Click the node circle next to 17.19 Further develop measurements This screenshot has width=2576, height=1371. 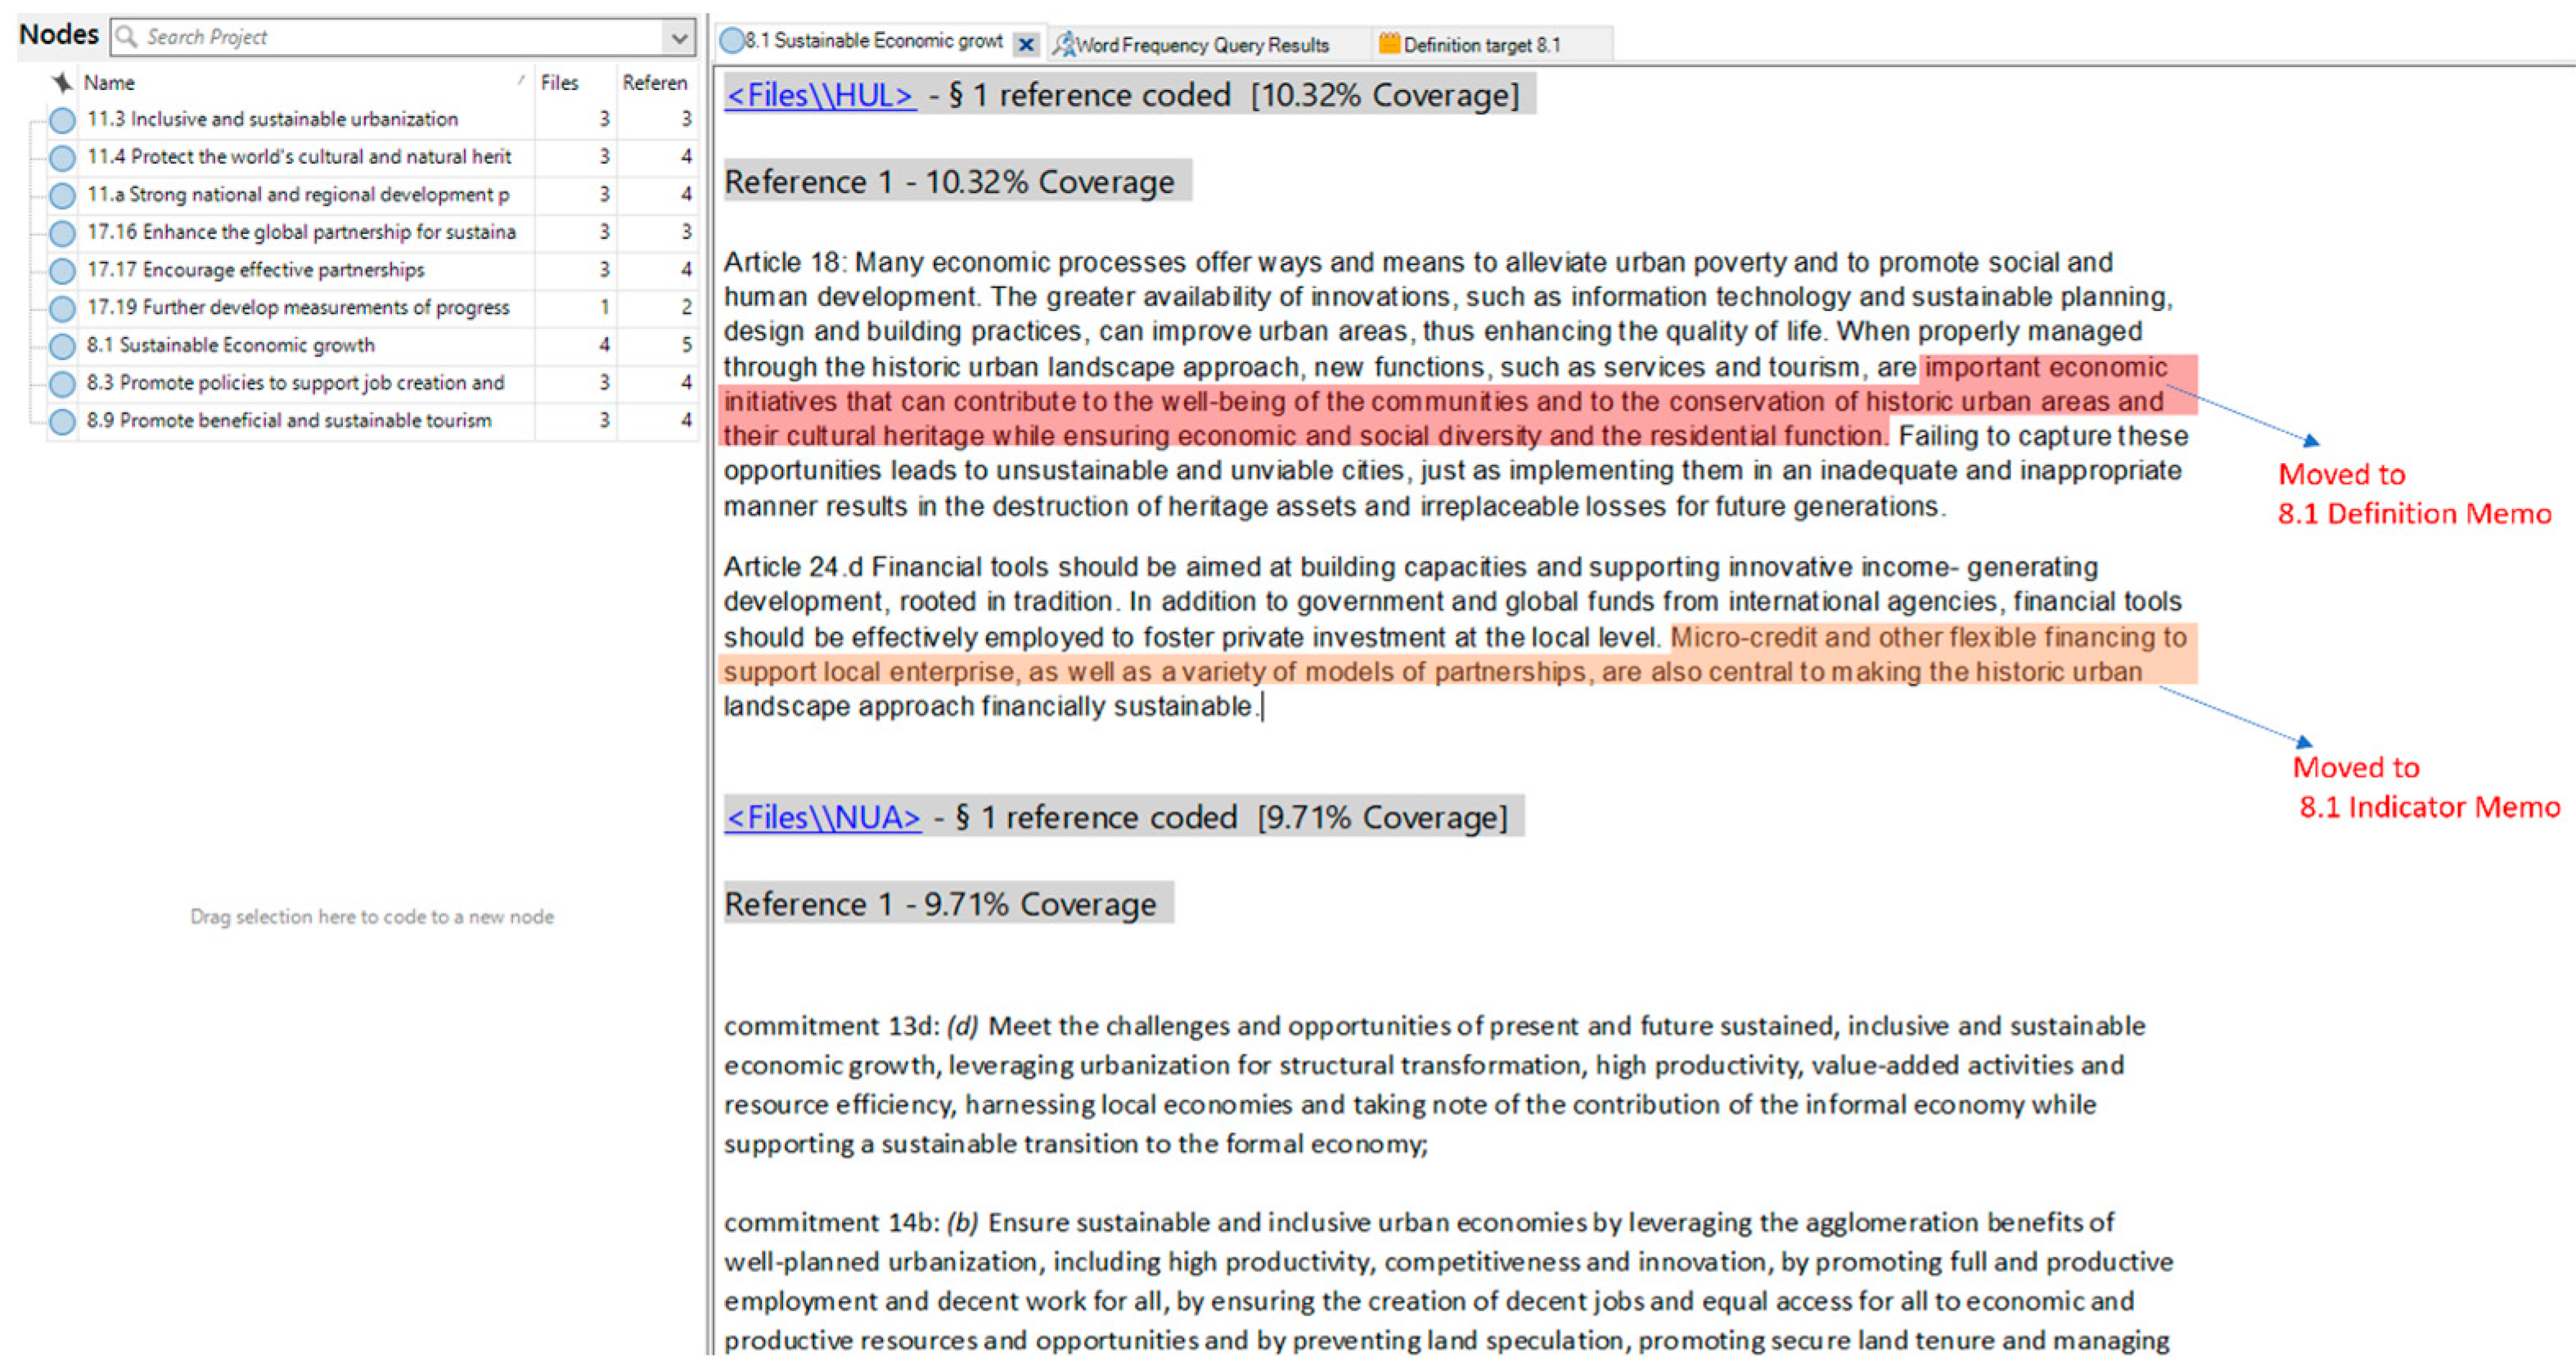(x=63, y=307)
